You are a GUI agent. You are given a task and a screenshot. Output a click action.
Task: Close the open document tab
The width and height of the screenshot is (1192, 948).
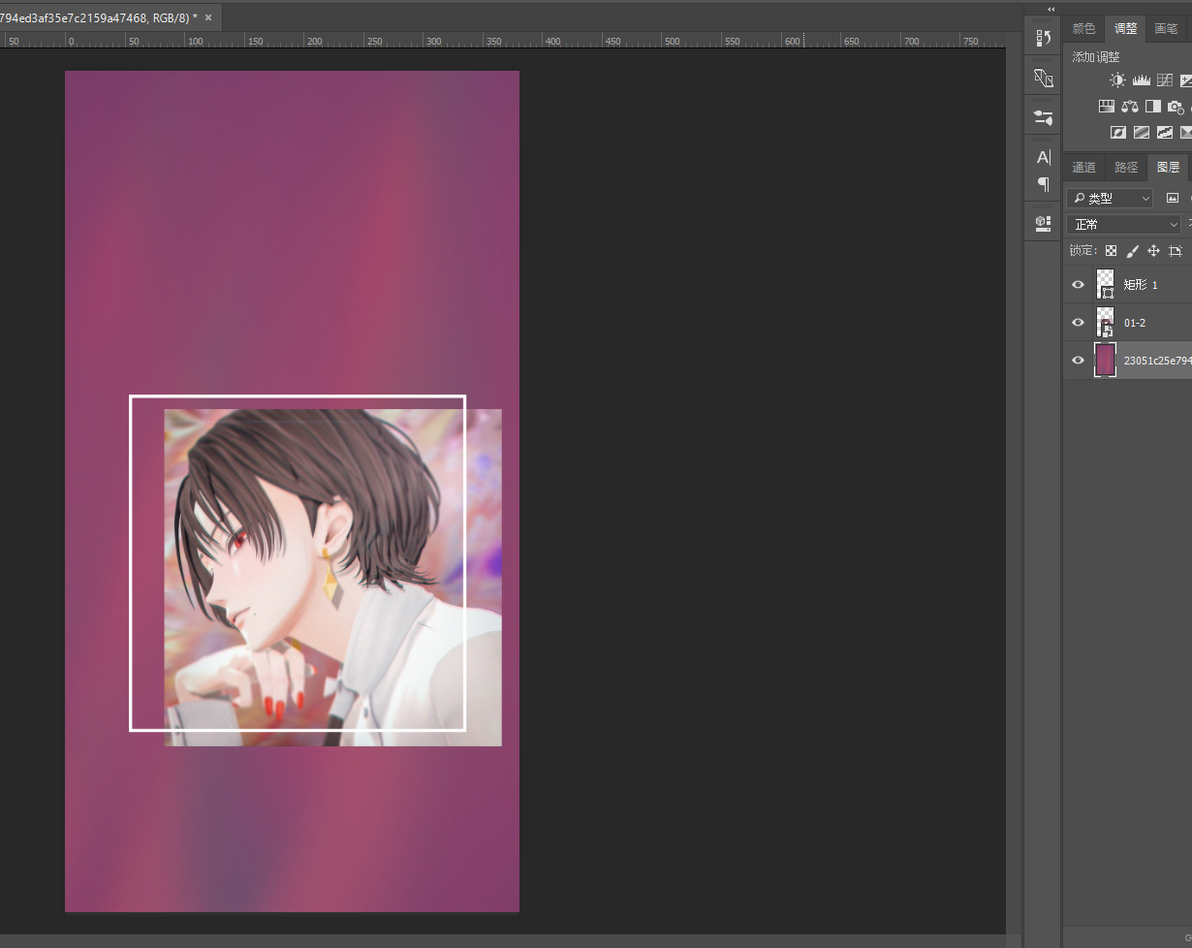208,17
